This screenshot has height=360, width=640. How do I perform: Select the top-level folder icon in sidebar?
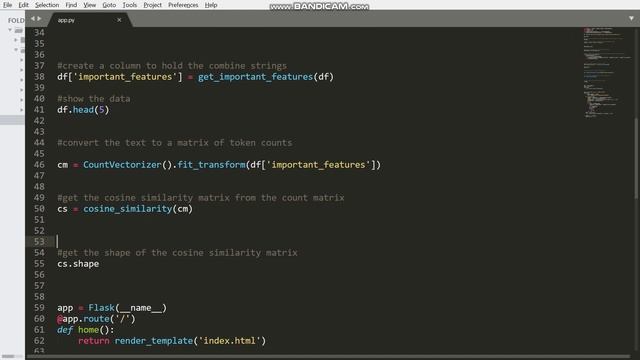click(19, 30)
